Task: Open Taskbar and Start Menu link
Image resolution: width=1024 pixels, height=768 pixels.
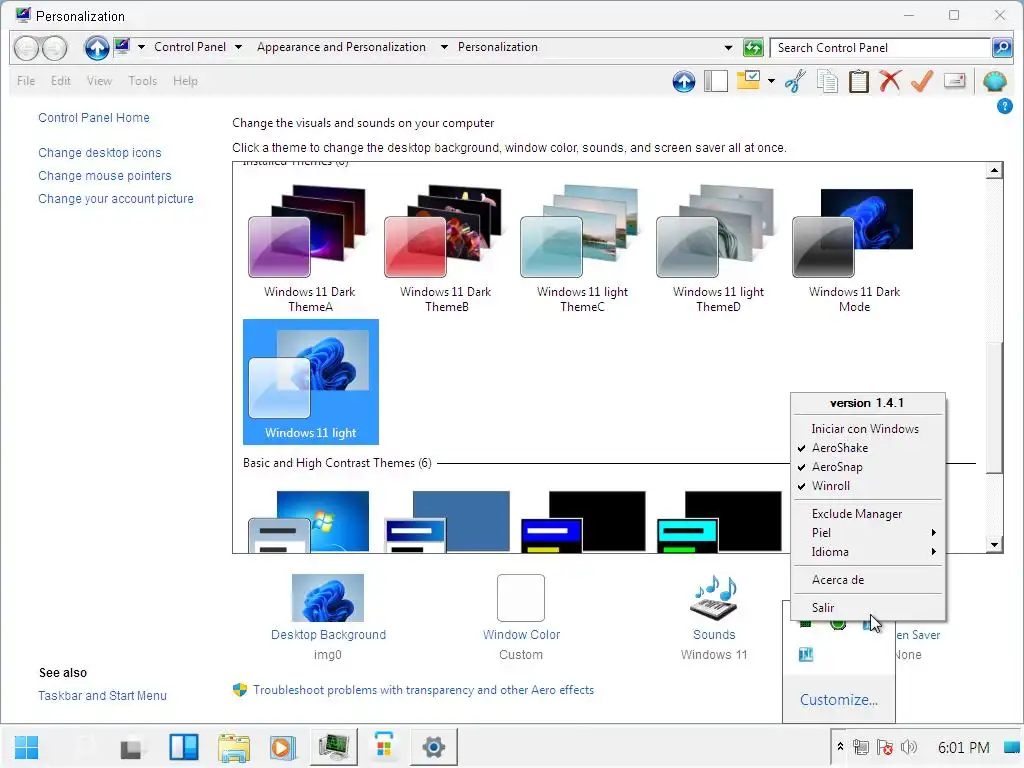Action: (103, 696)
